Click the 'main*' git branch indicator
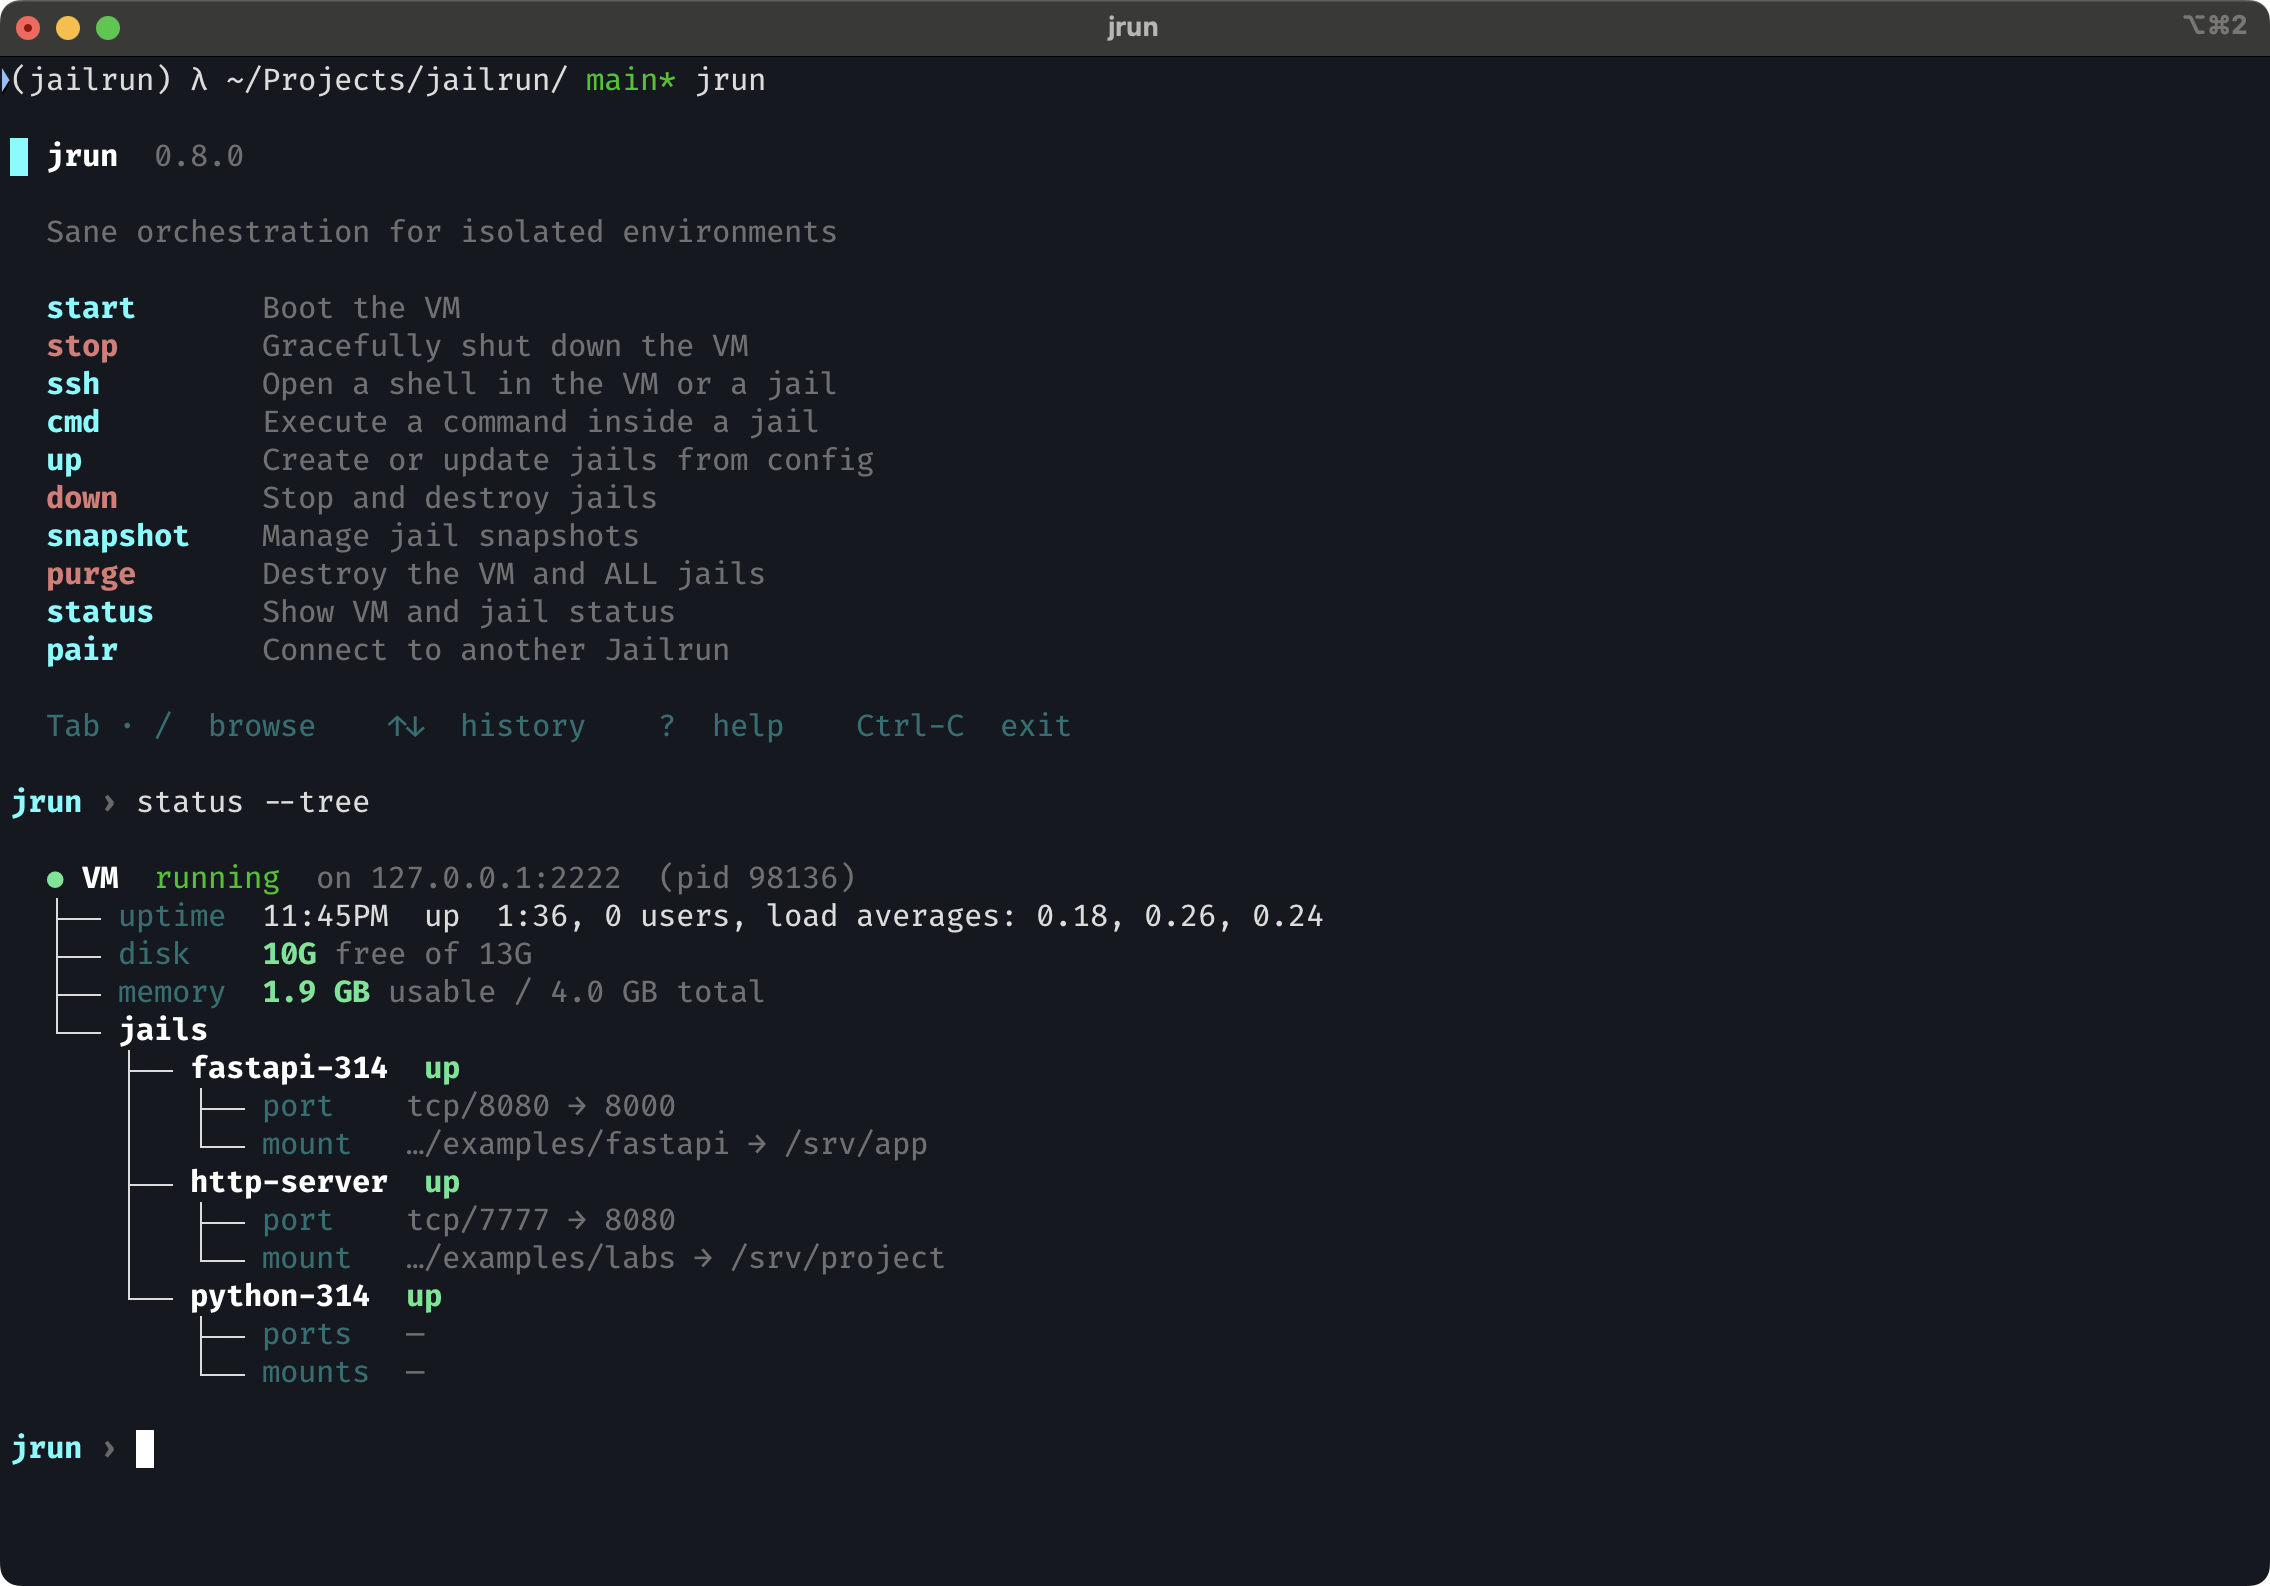 [x=631, y=80]
